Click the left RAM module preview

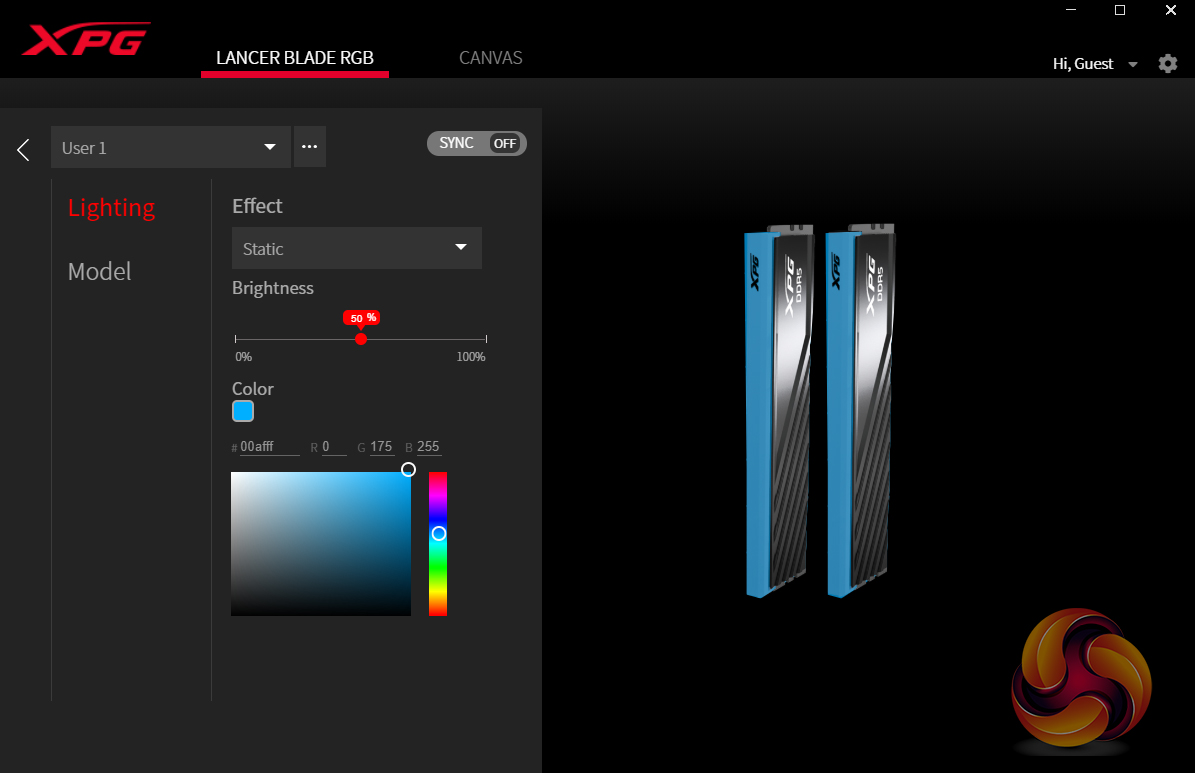[778, 411]
